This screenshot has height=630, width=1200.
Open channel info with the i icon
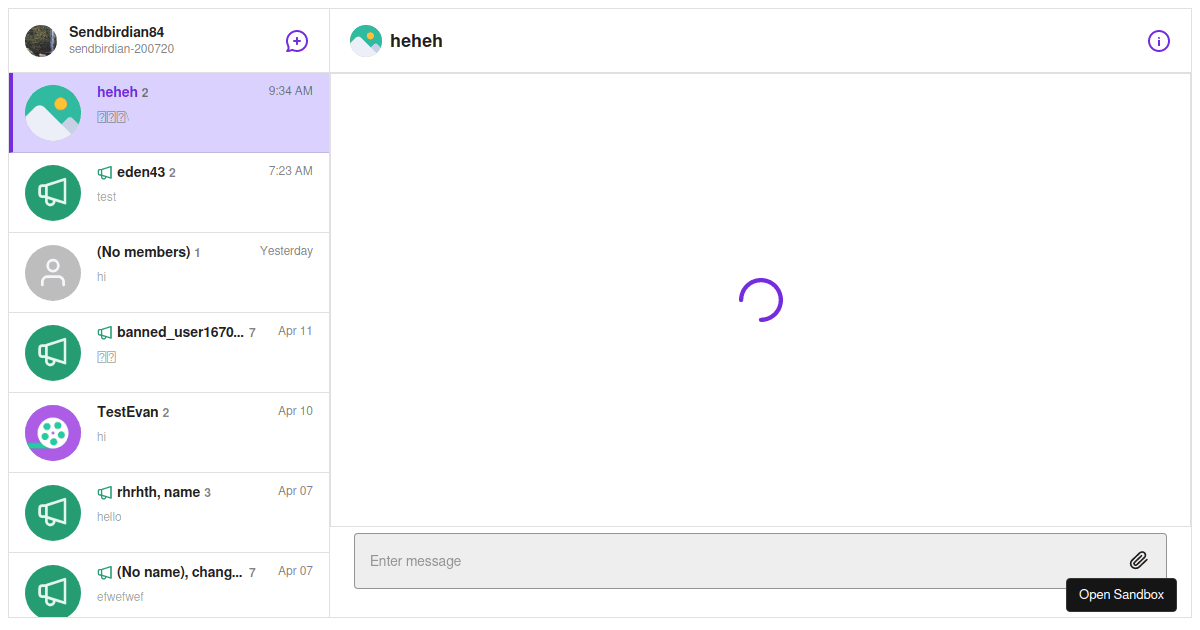coord(1159,41)
